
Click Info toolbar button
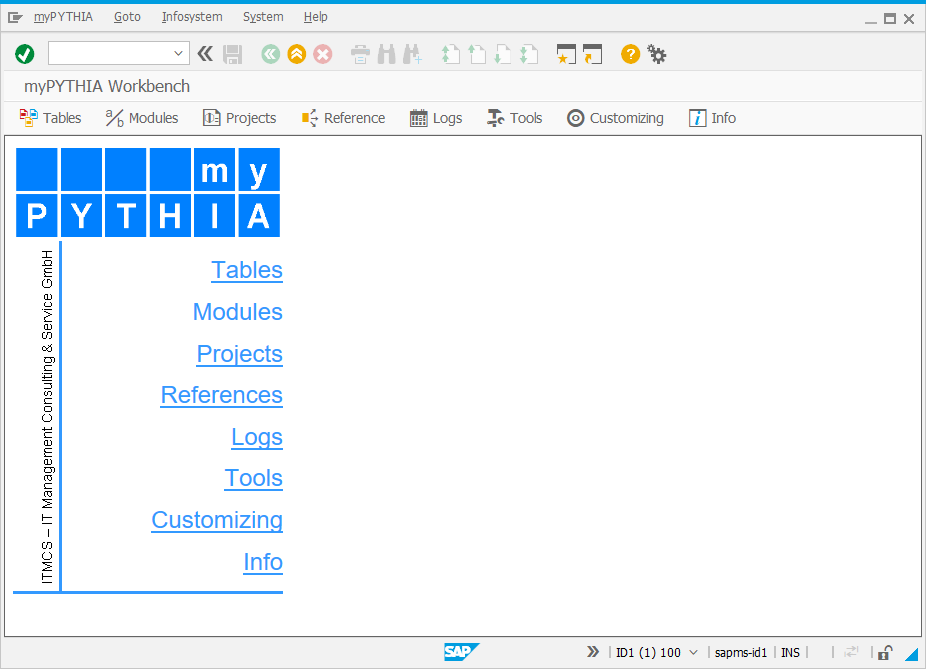pyautogui.click(x=712, y=118)
